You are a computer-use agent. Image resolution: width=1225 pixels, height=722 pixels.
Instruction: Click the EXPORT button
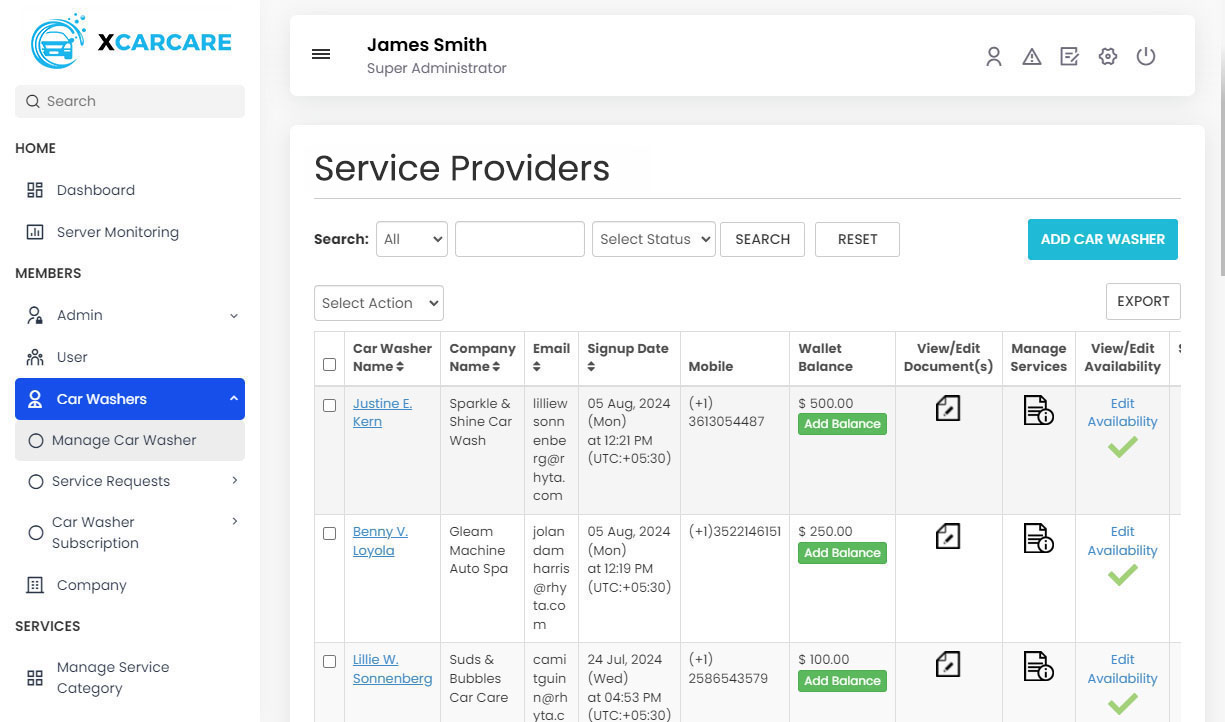point(1143,301)
